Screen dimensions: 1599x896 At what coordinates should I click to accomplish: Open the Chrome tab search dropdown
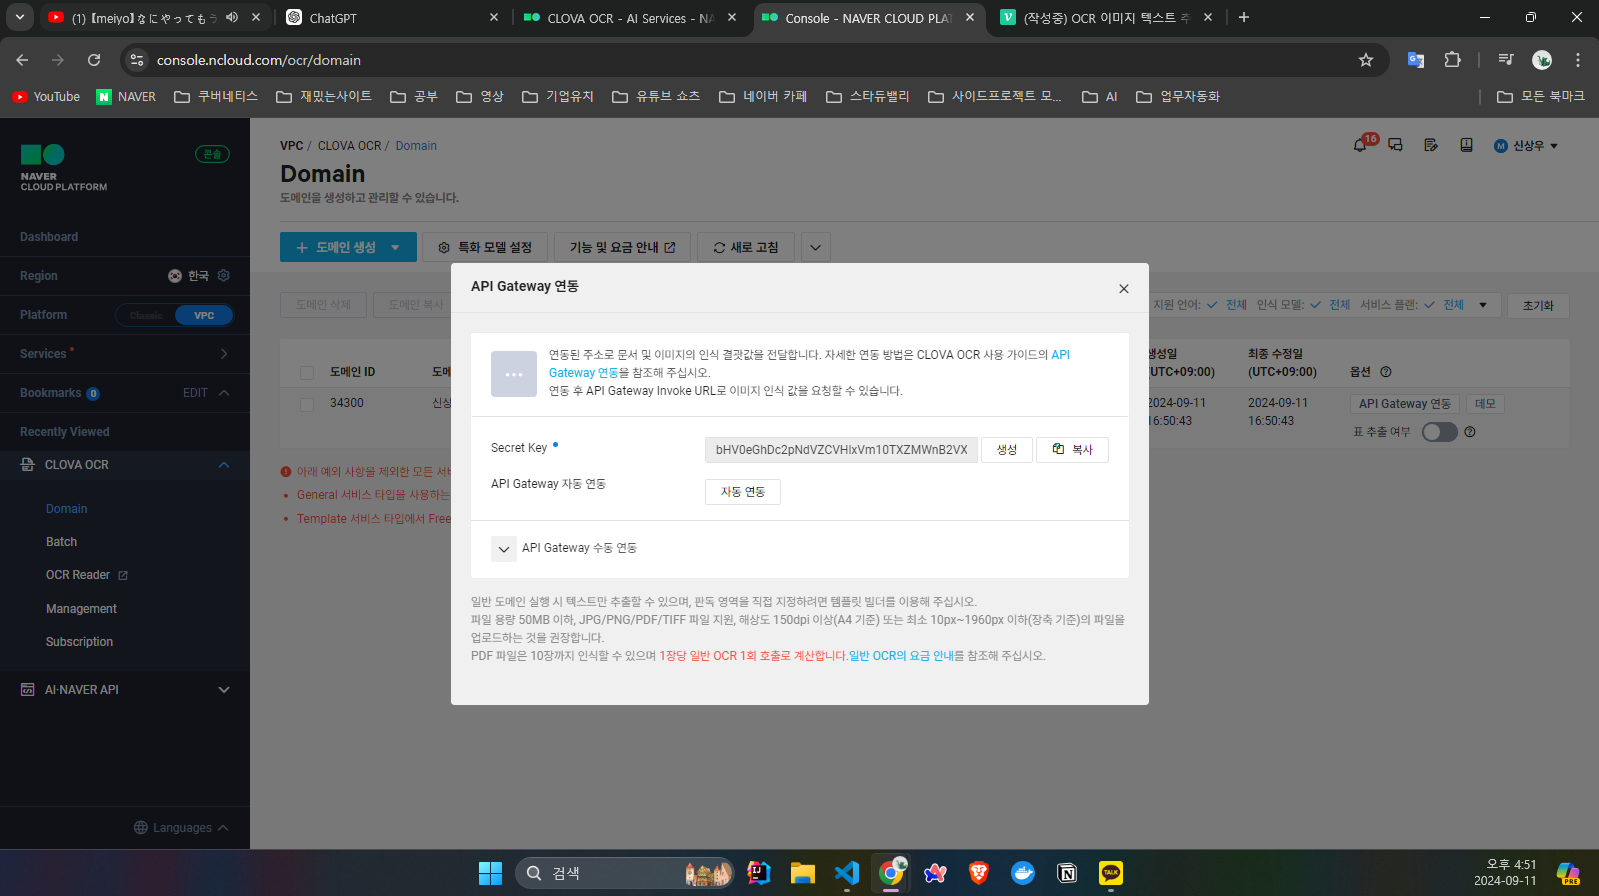pos(20,17)
